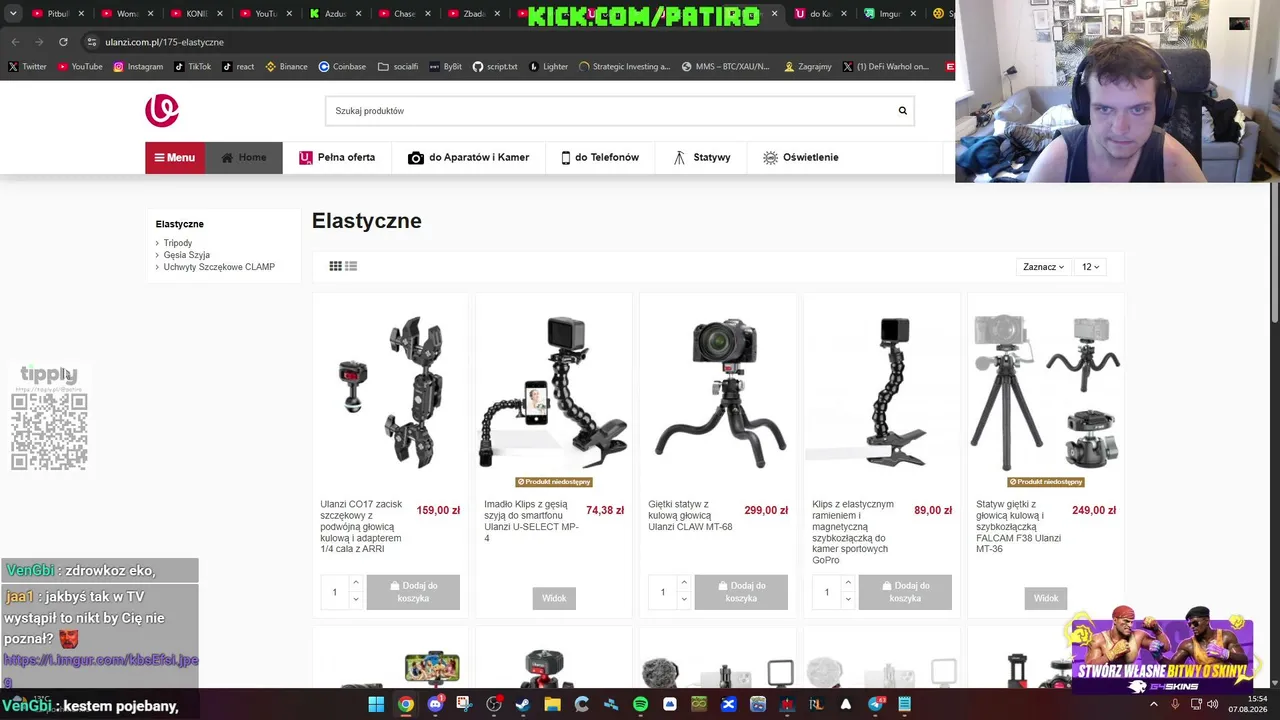The height and width of the screenshot is (720, 1280).
Task: Open Chrome from the taskbar
Action: (405, 704)
